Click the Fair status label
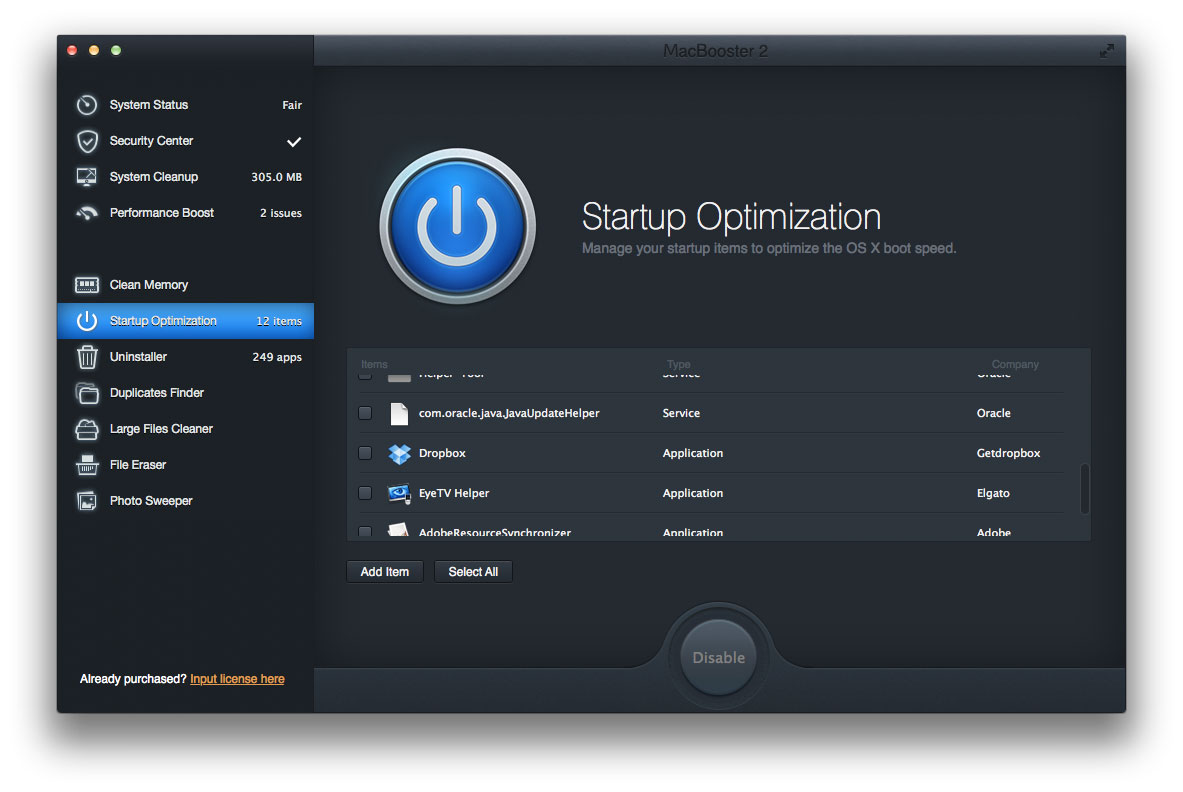Viewport: 1183px width, 792px height. pyautogui.click(x=292, y=105)
